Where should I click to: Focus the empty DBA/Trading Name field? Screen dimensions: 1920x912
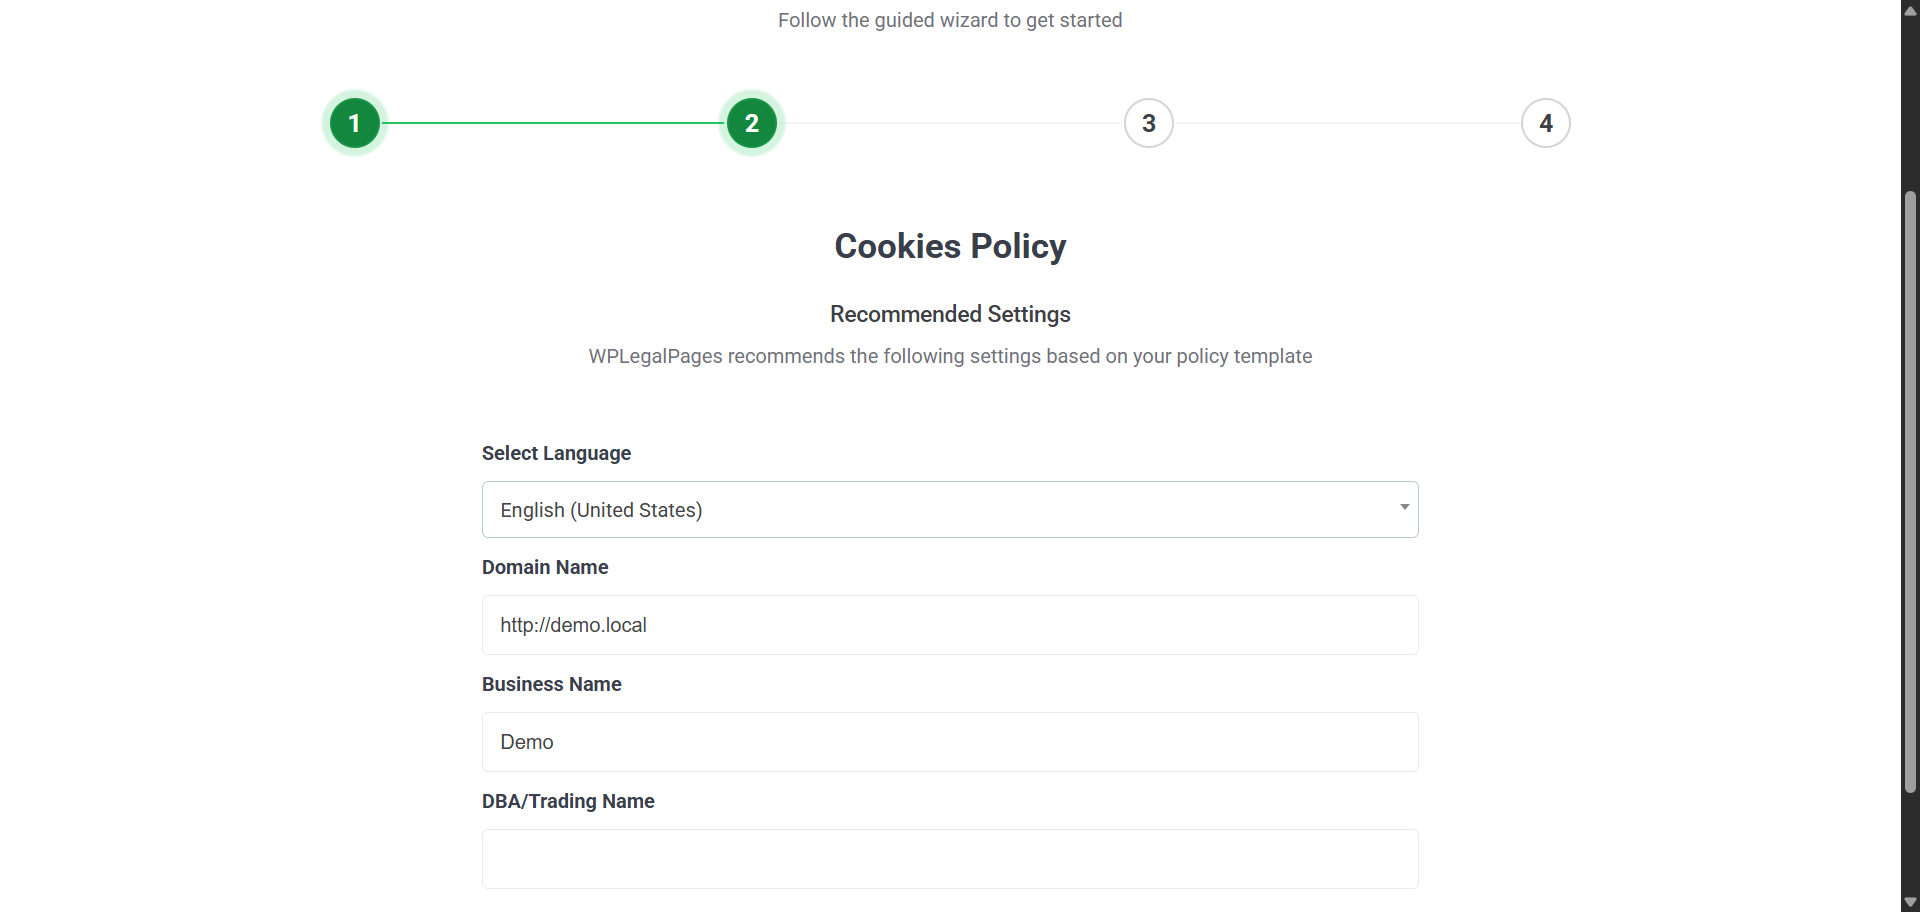(x=949, y=859)
